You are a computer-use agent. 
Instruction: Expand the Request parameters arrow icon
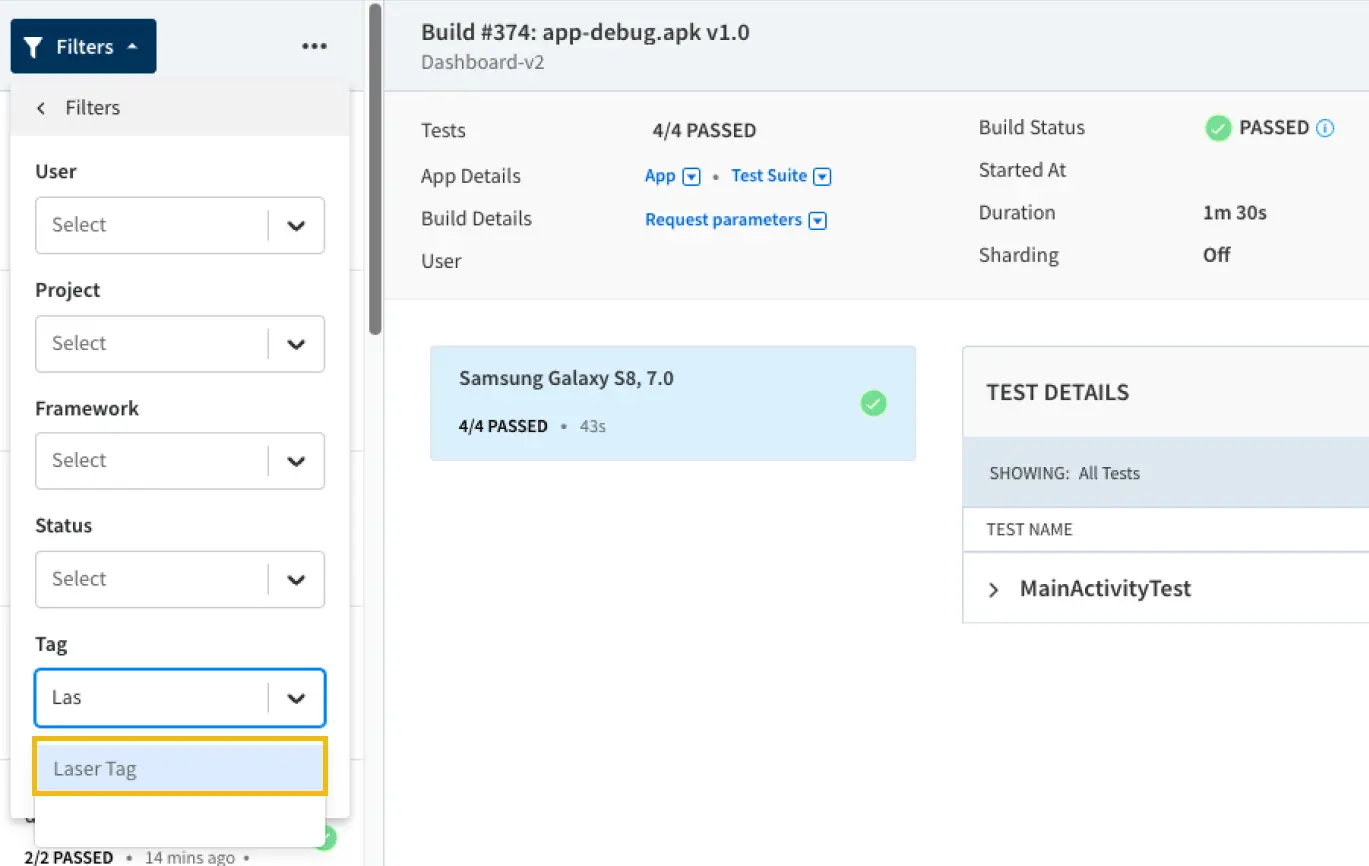[817, 221]
